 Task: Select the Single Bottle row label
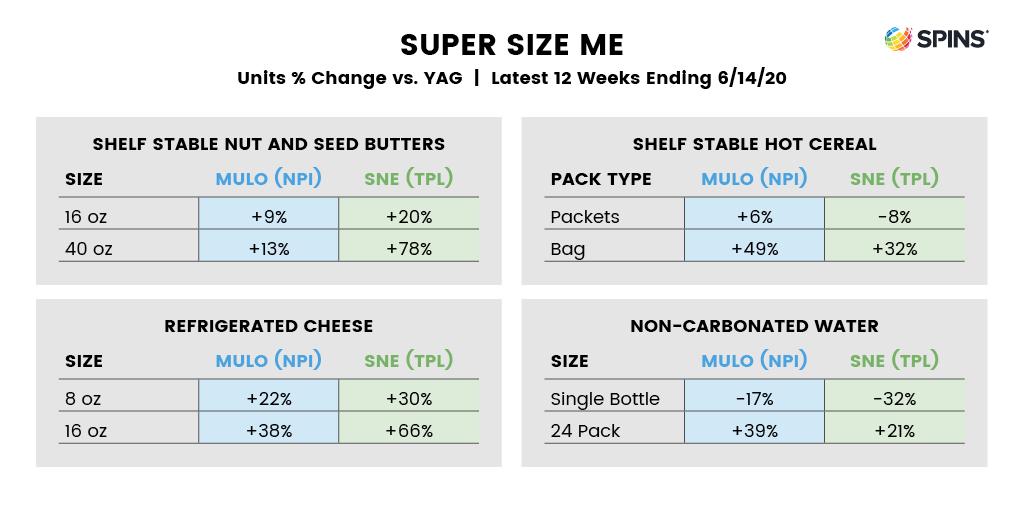coord(605,398)
